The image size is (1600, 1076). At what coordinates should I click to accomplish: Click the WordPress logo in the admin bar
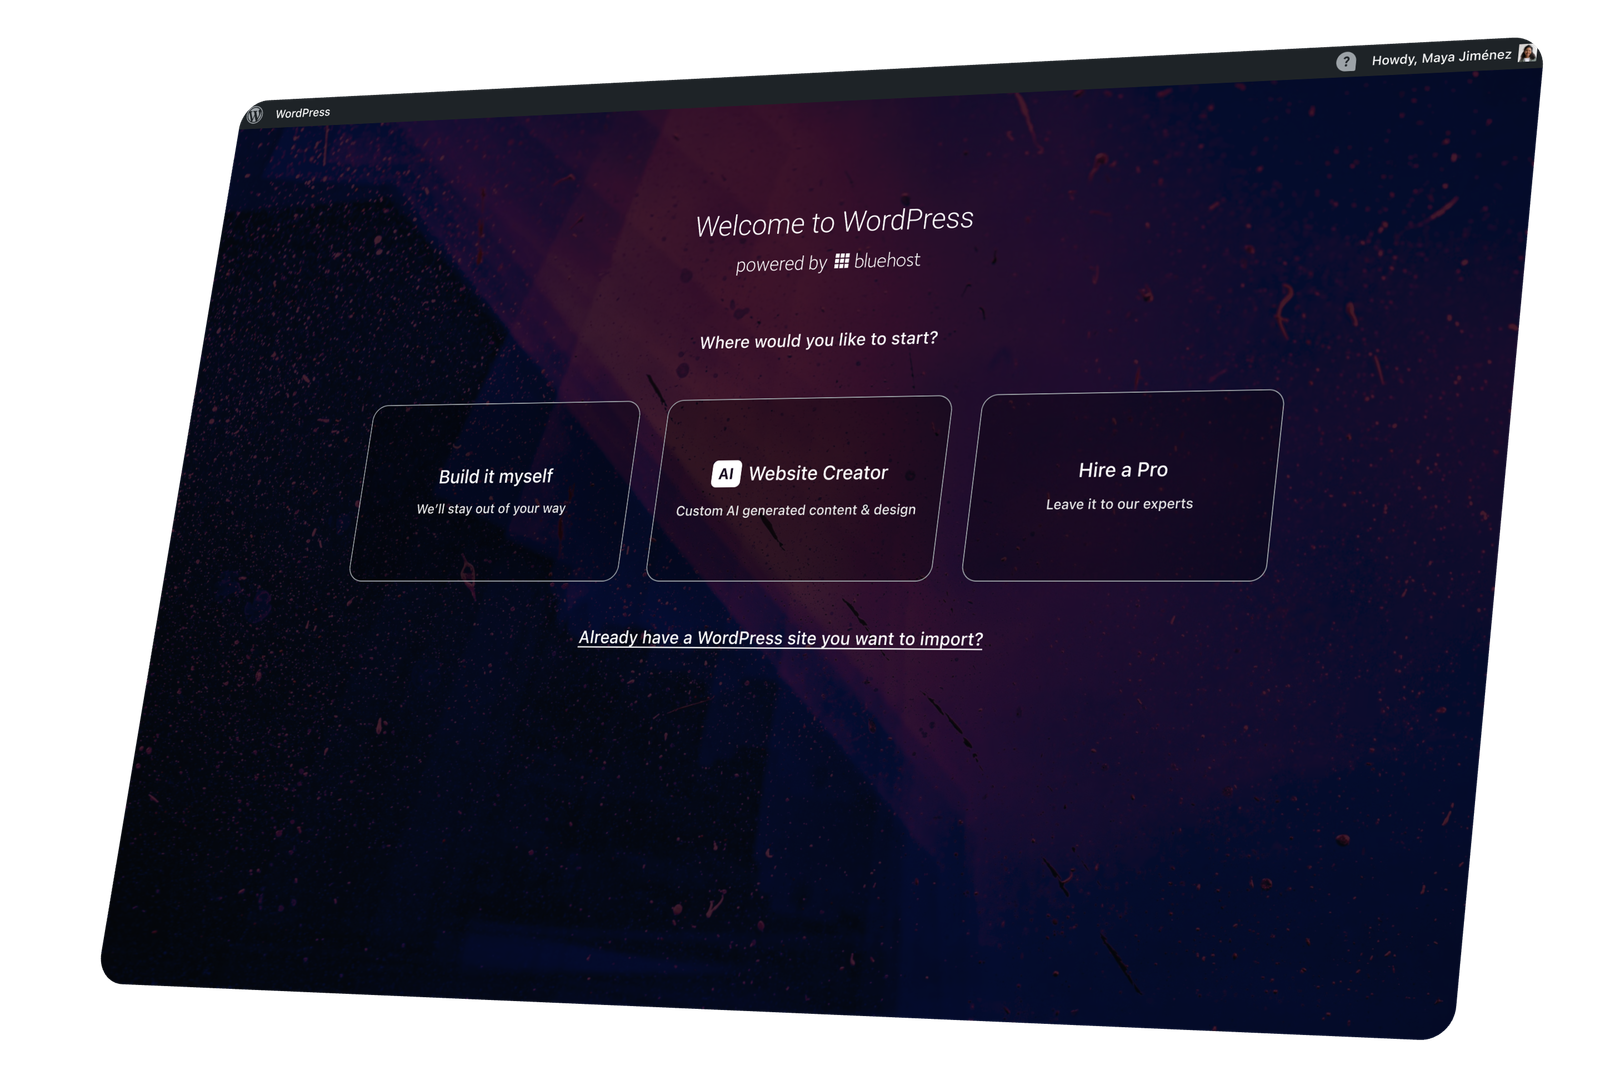tap(253, 115)
